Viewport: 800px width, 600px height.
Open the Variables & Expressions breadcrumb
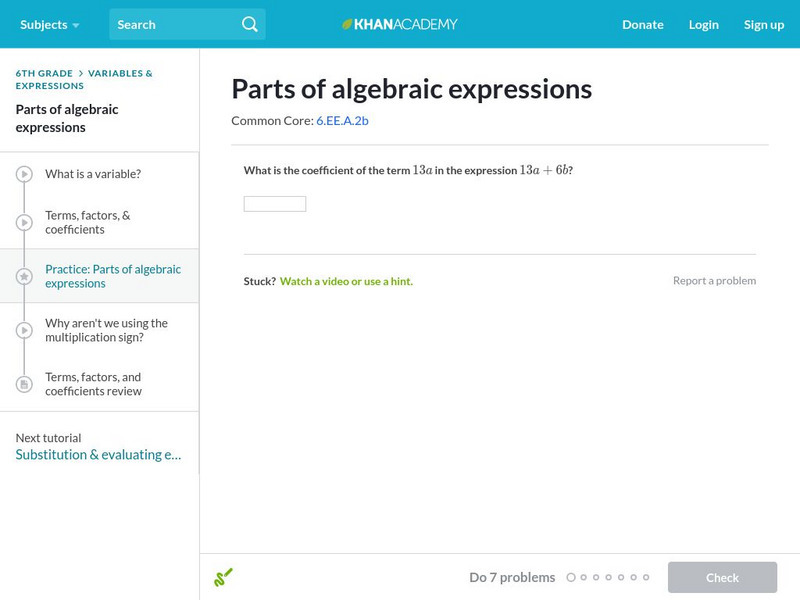[x=120, y=73]
